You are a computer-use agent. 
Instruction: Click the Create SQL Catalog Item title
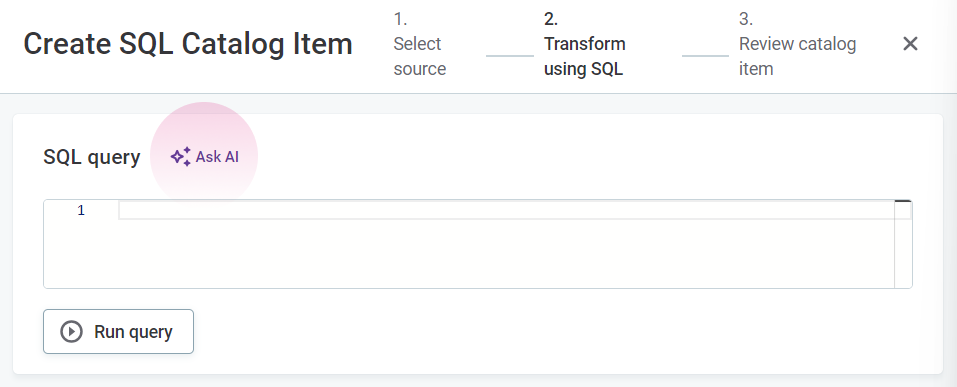click(x=188, y=44)
